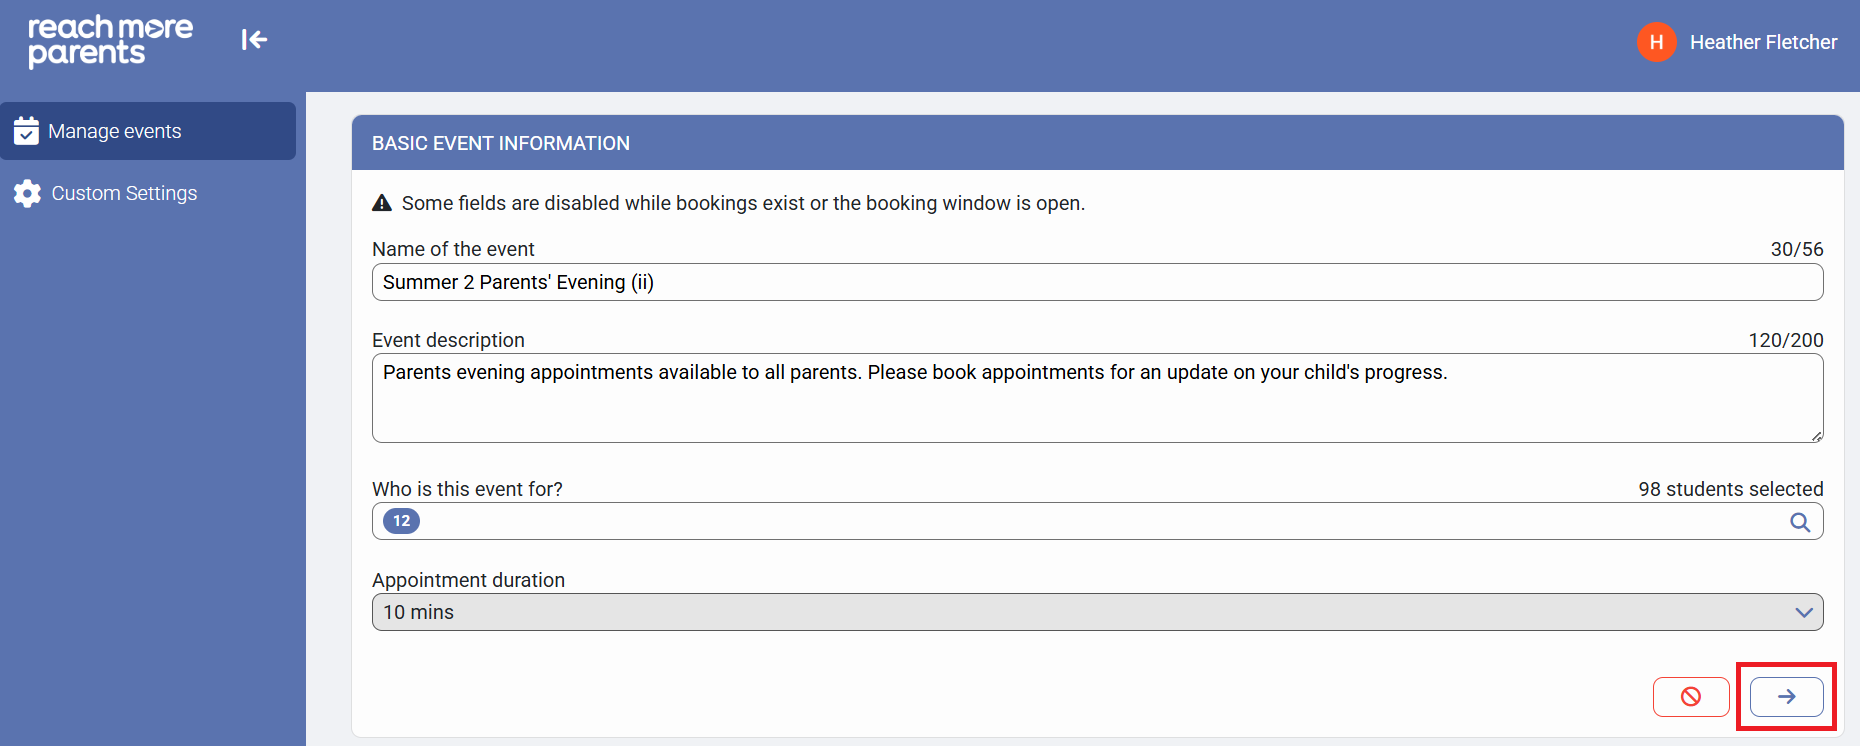The height and width of the screenshot is (746, 1860).
Task: Click the gear icon beside Custom Settings
Action: click(x=27, y=193)
